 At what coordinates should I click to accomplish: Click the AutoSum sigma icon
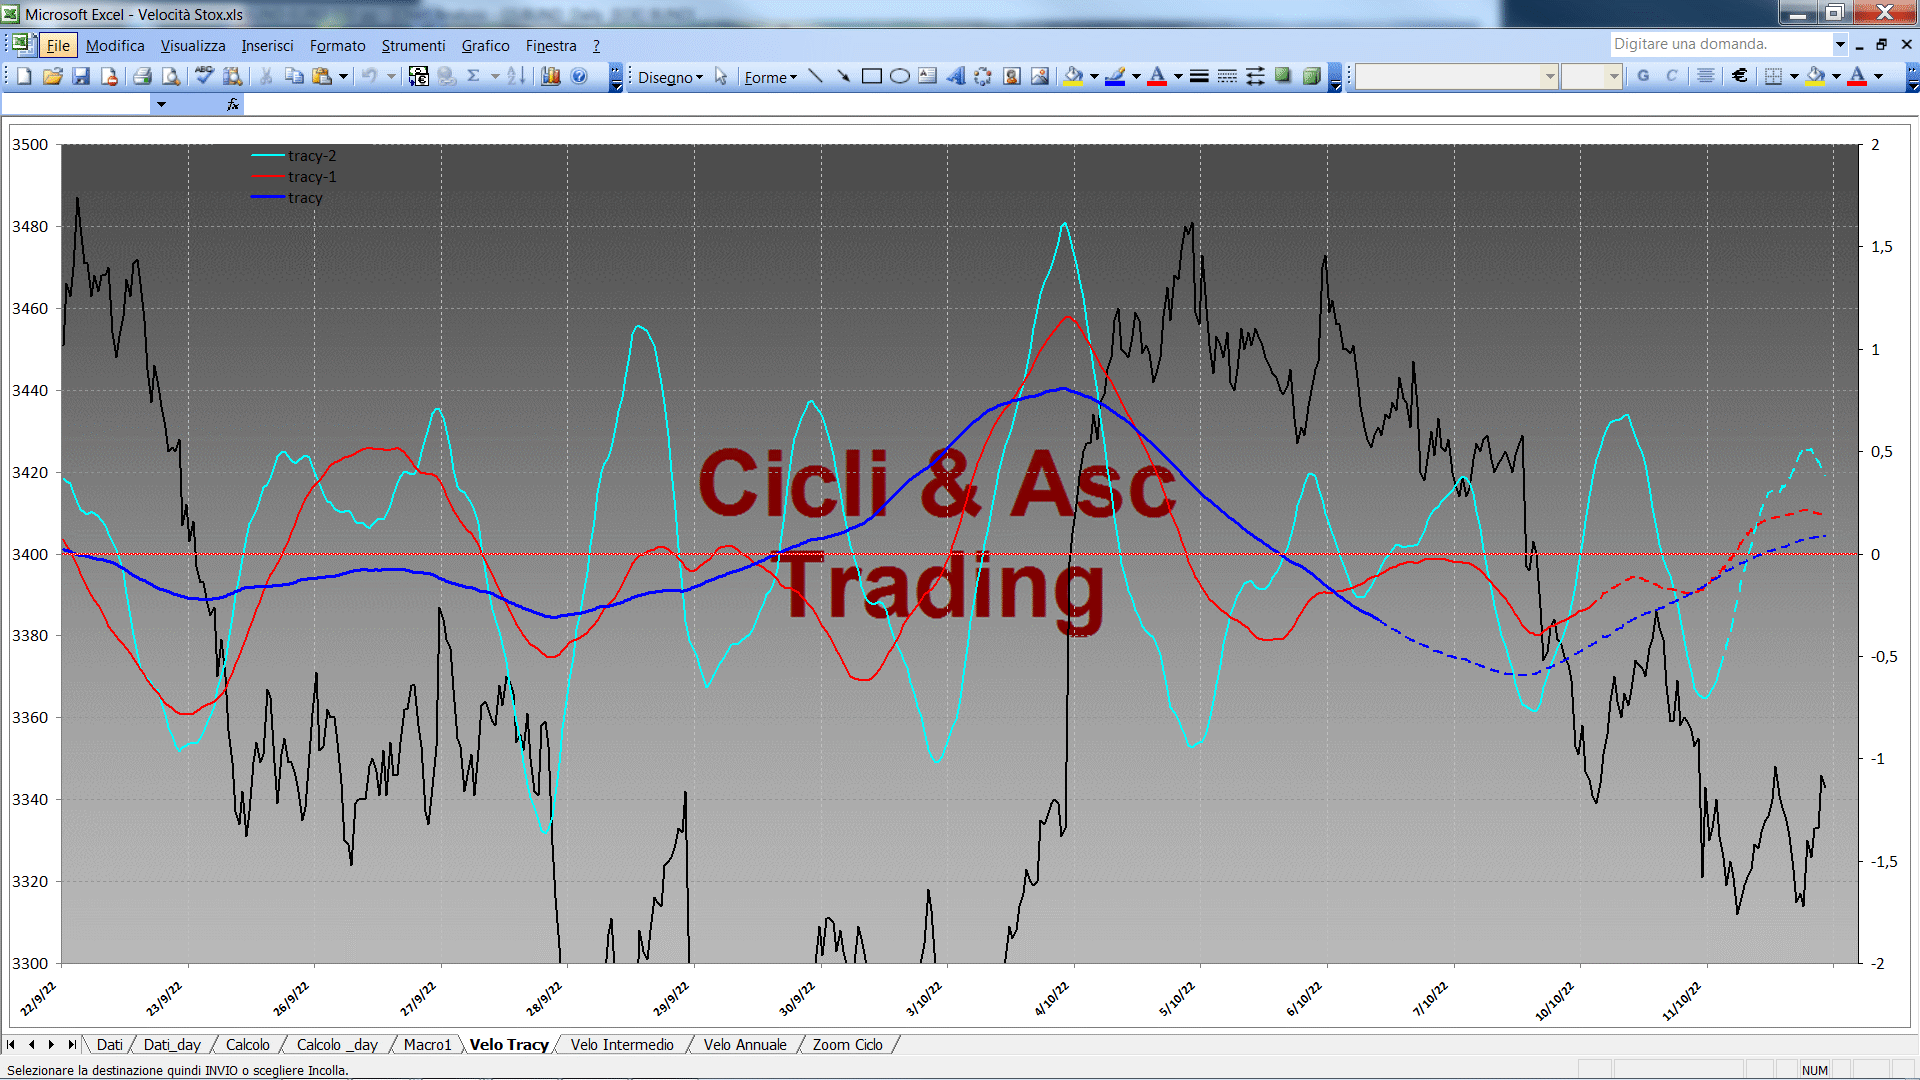coord(474,76)
